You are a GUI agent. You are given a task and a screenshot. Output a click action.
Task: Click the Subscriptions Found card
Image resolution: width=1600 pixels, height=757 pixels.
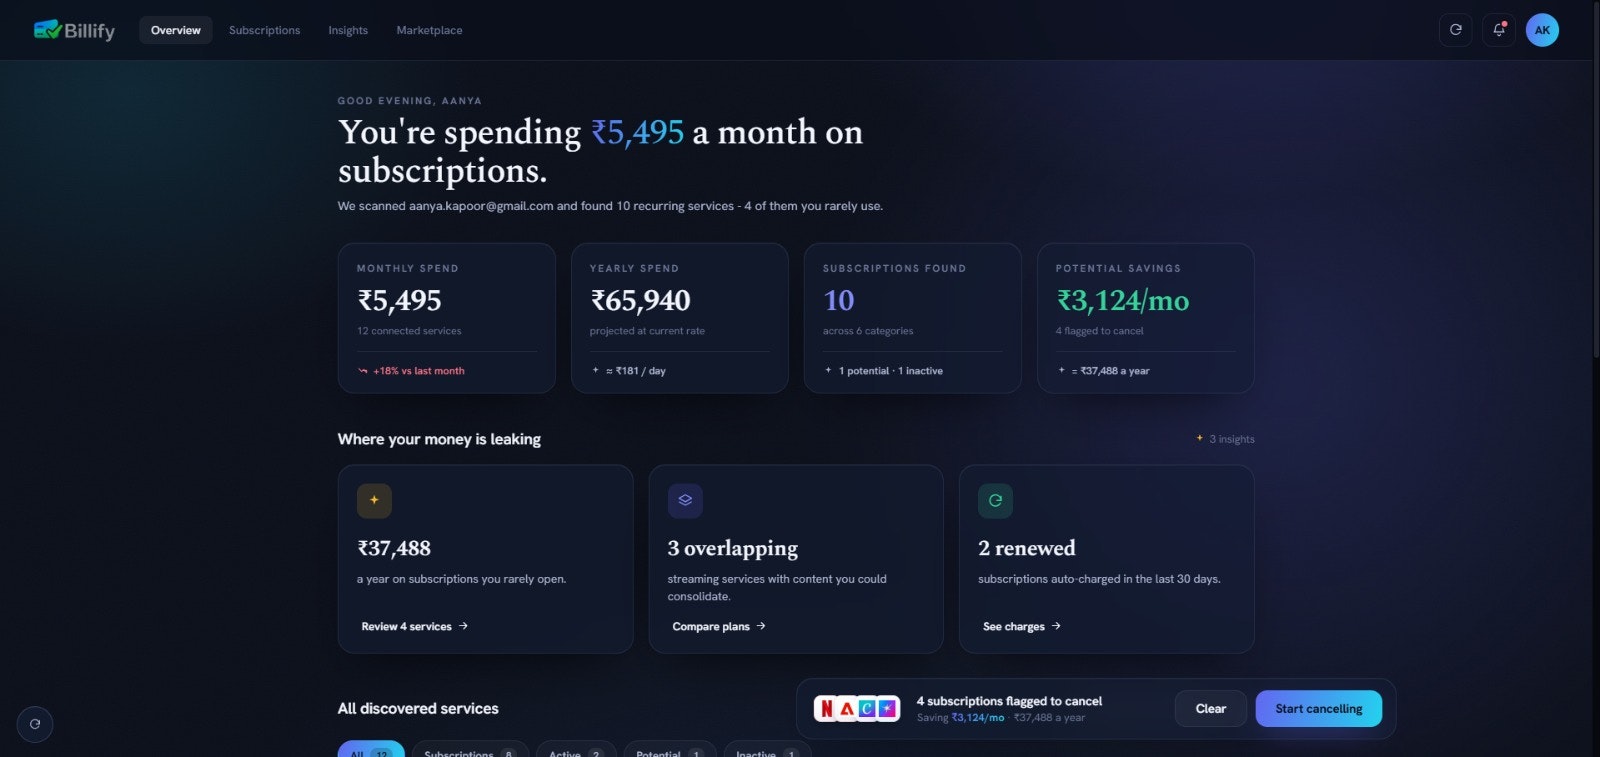912,318
